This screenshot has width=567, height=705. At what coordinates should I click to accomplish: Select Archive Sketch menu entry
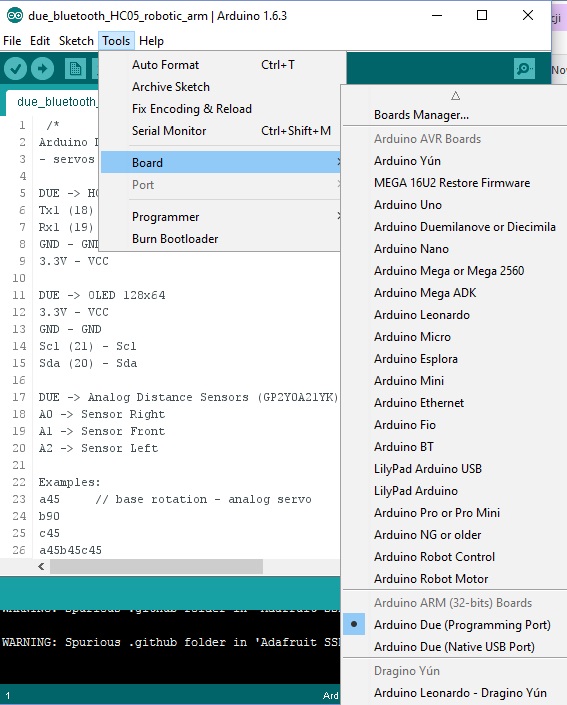click(x=220, y=87)
